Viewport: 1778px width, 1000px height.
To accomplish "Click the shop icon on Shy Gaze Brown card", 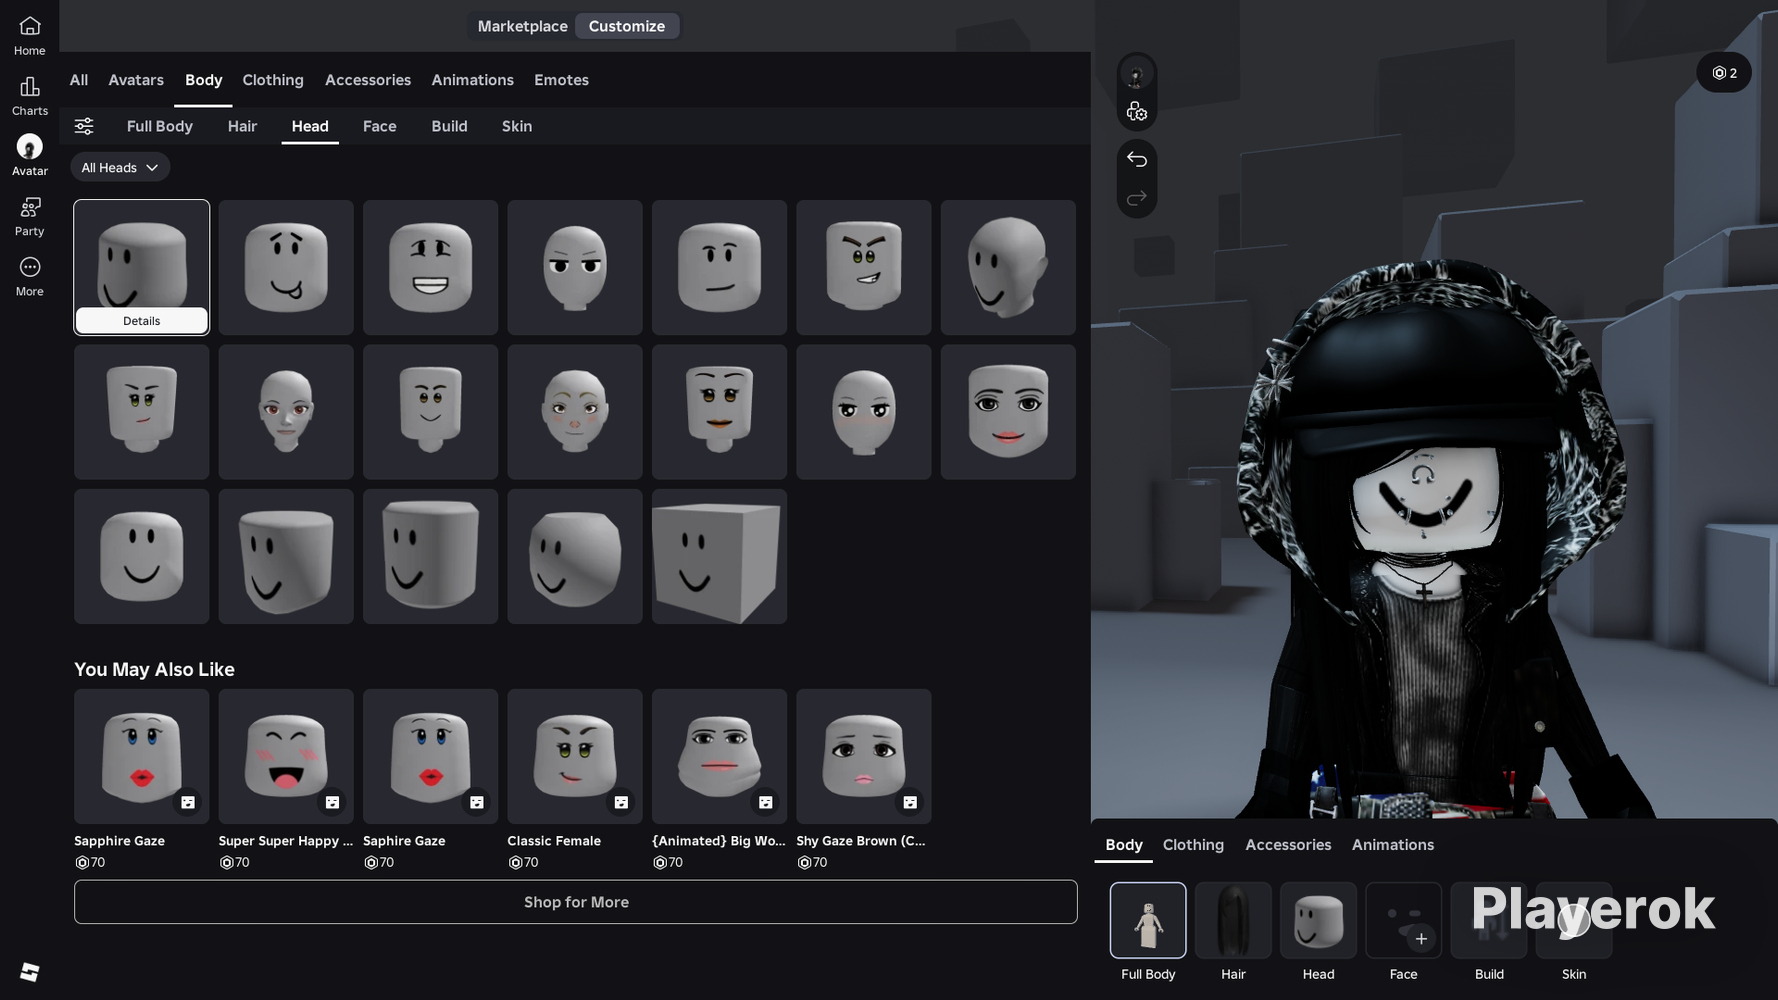I will click(x=910, y=802).
